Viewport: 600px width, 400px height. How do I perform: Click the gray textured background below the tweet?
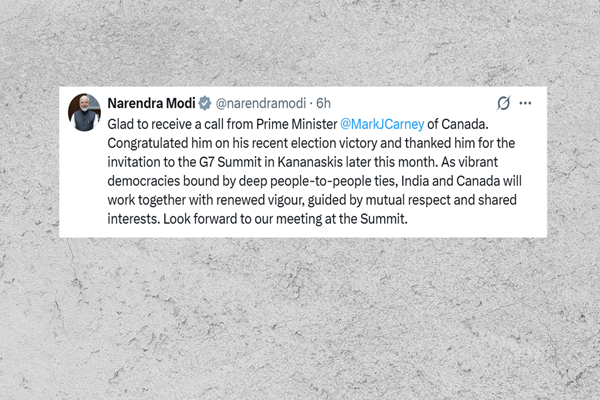(x=300, y=320)
